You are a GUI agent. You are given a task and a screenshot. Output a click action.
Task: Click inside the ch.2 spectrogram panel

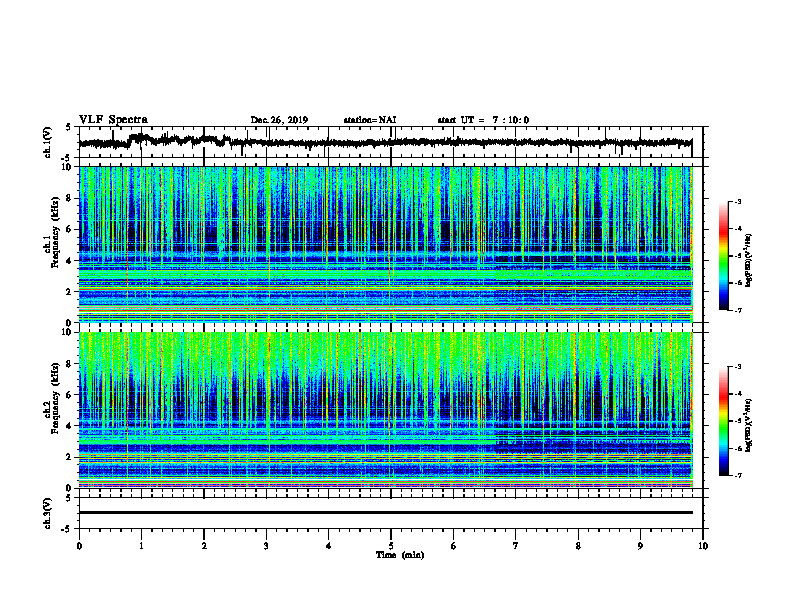(385, 410)
